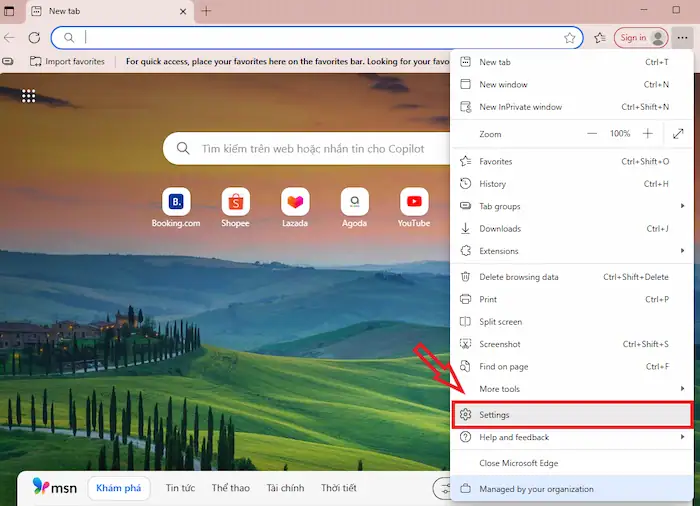Open Favorites from the menu
The width and height of the screenshot is (700, 506).
click(572, 162)
